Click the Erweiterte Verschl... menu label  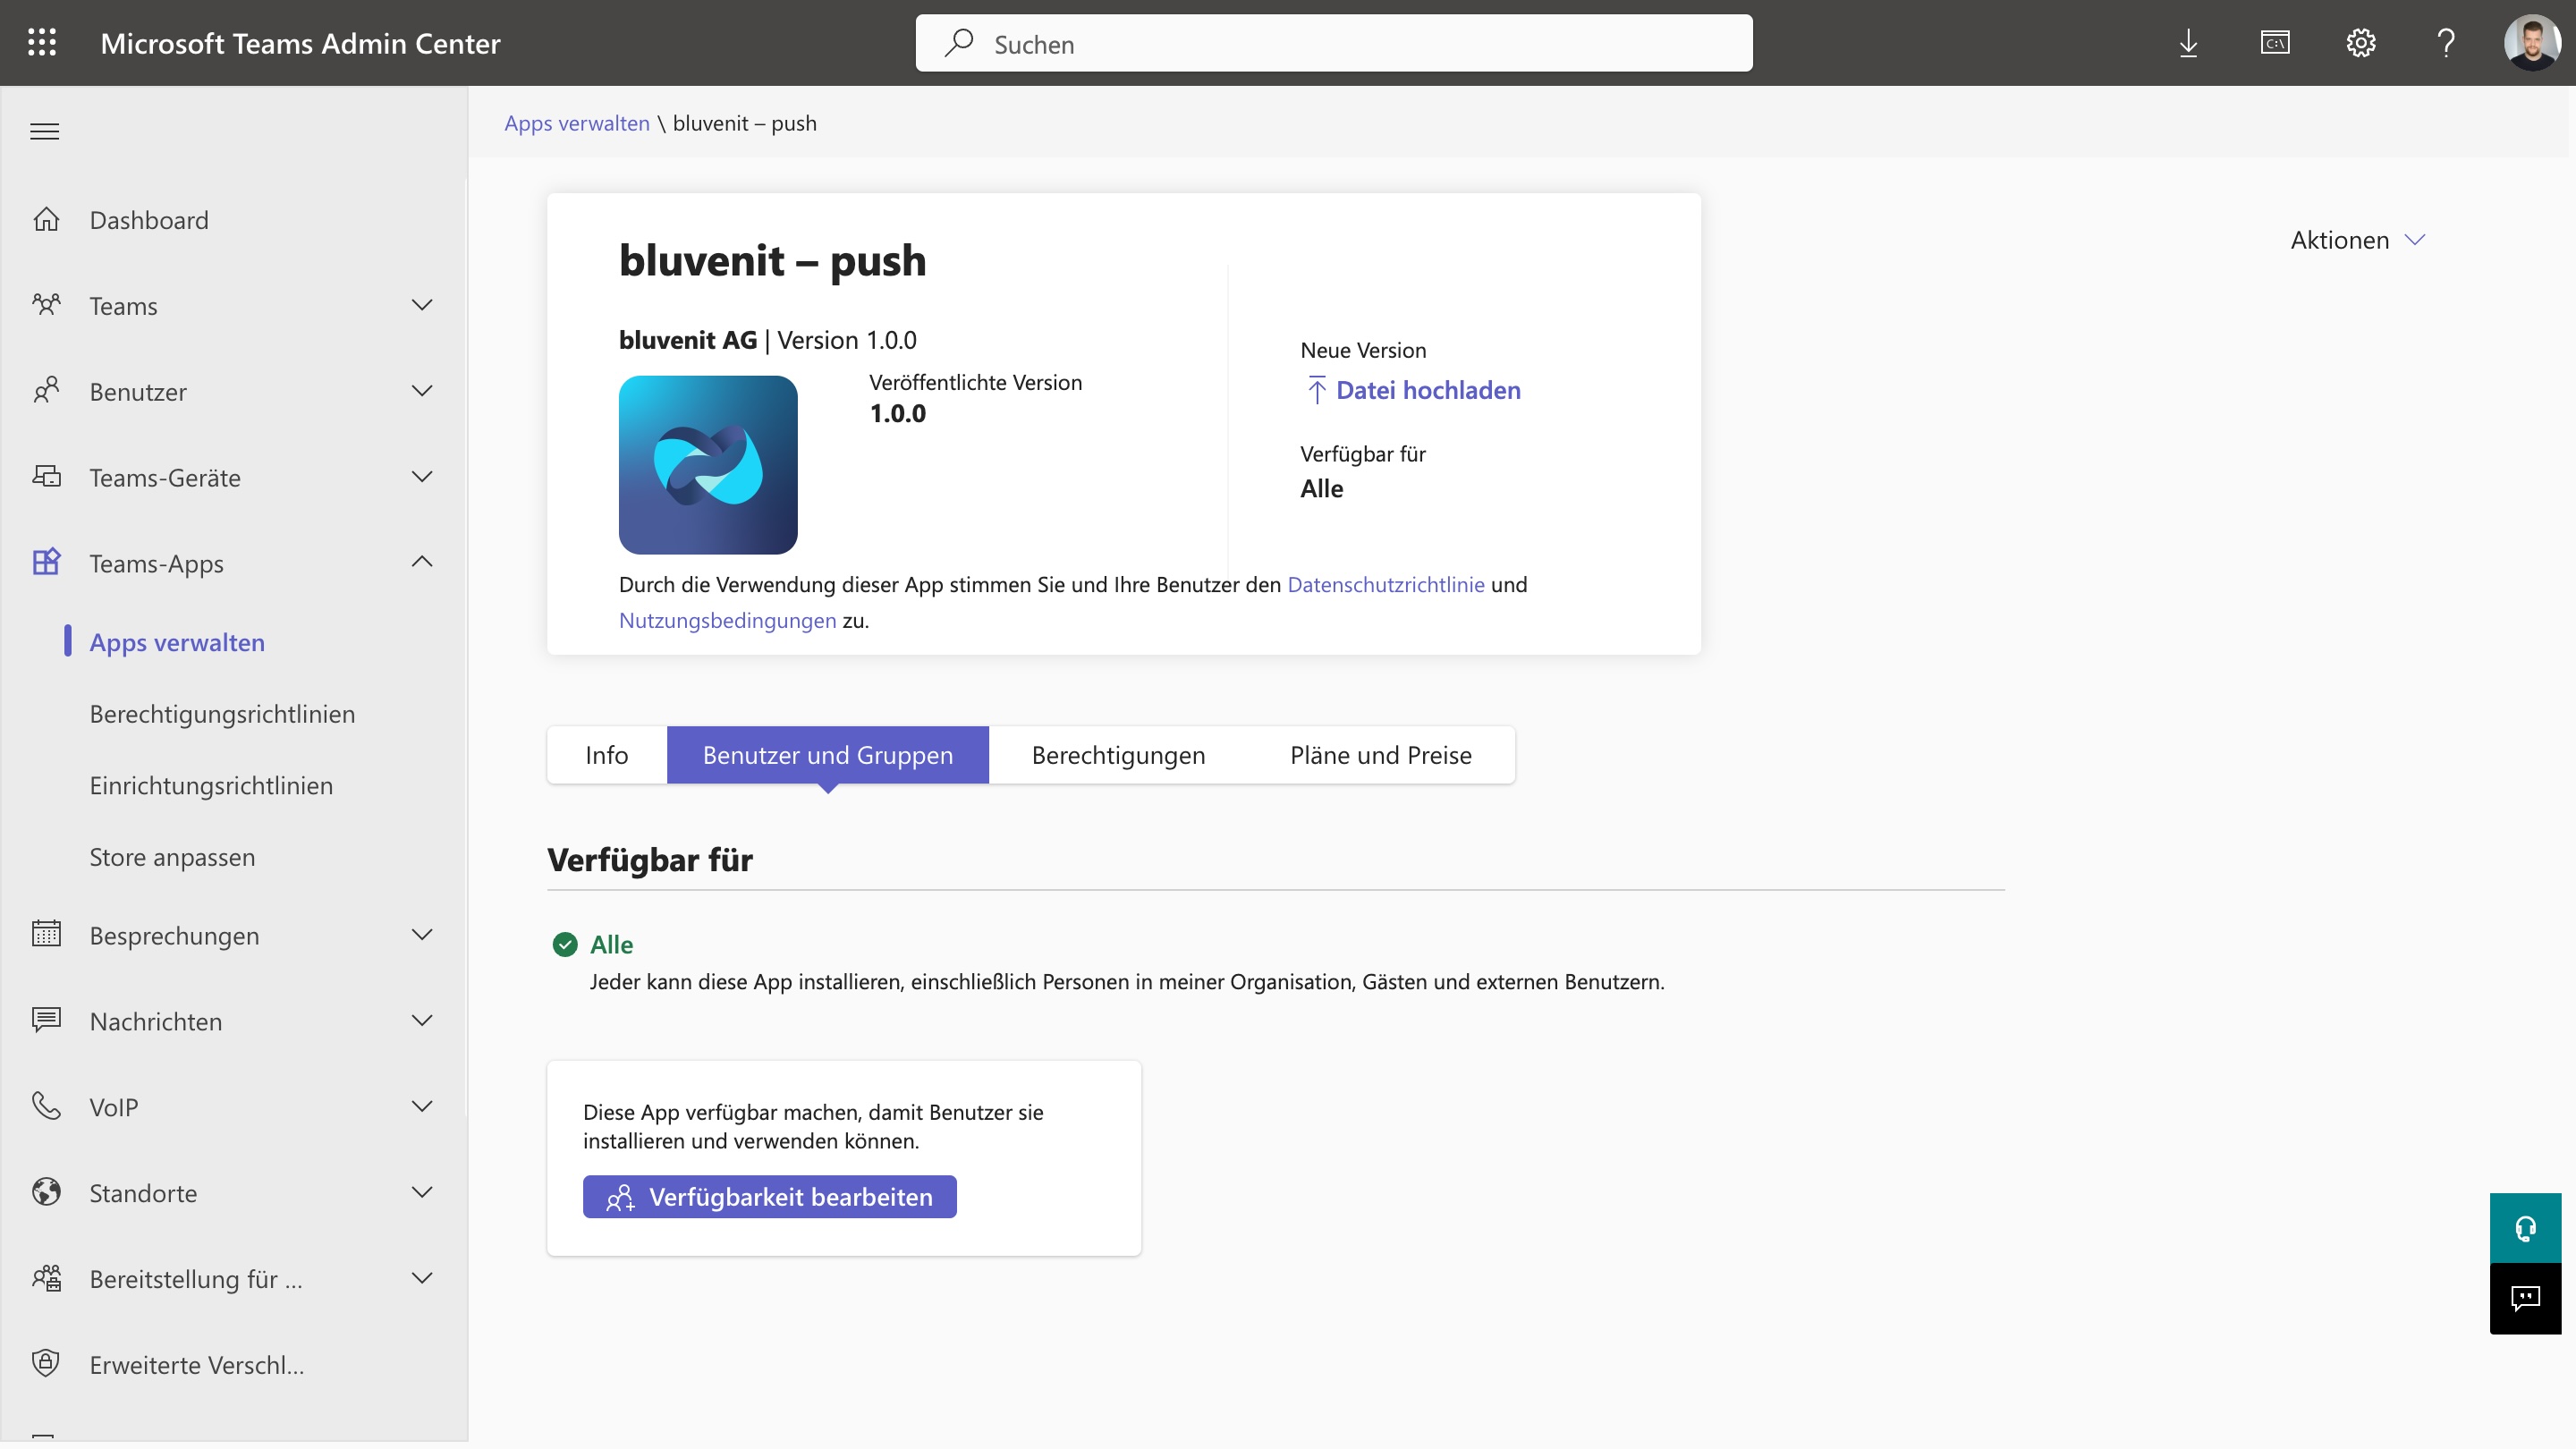(x=197, y=1365)
